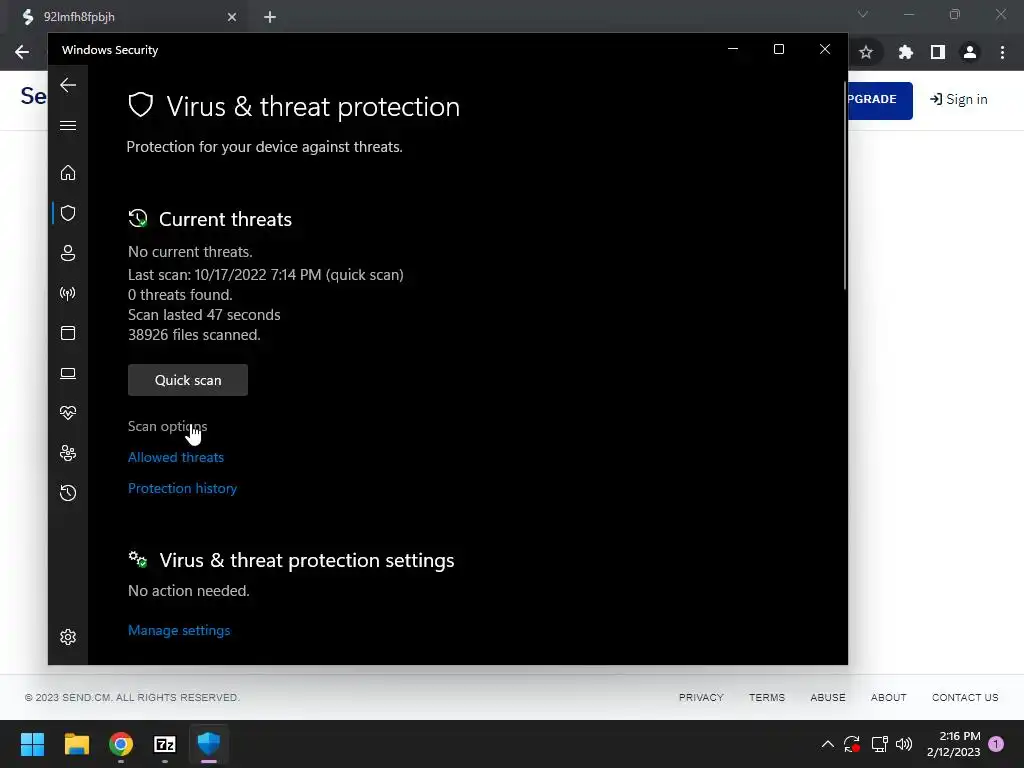Open the notification count badge
Screen dimensions: 1024x768
pos(996,744)
